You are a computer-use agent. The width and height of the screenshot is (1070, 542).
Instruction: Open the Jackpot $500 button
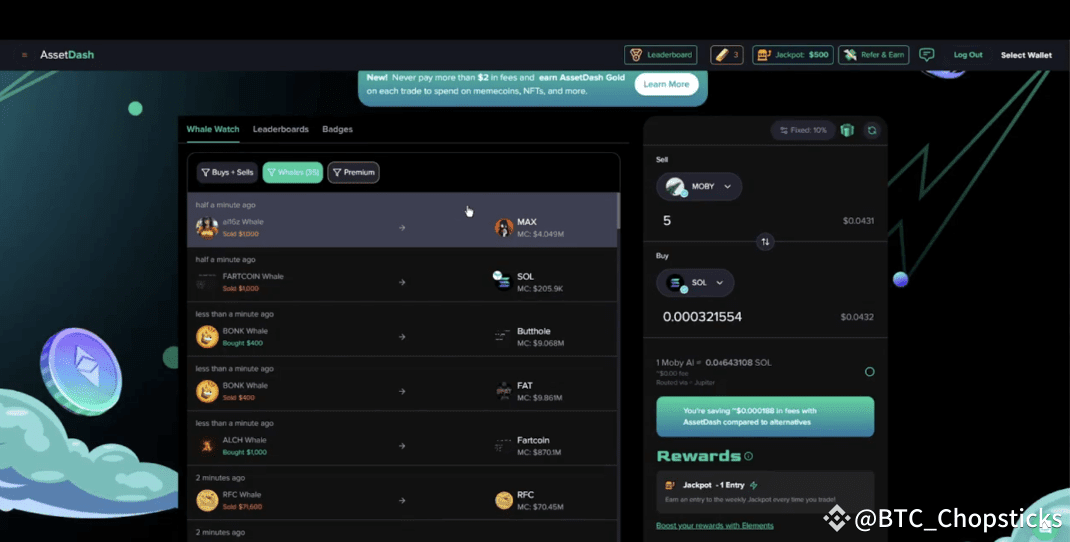click(x=793, y=55)
